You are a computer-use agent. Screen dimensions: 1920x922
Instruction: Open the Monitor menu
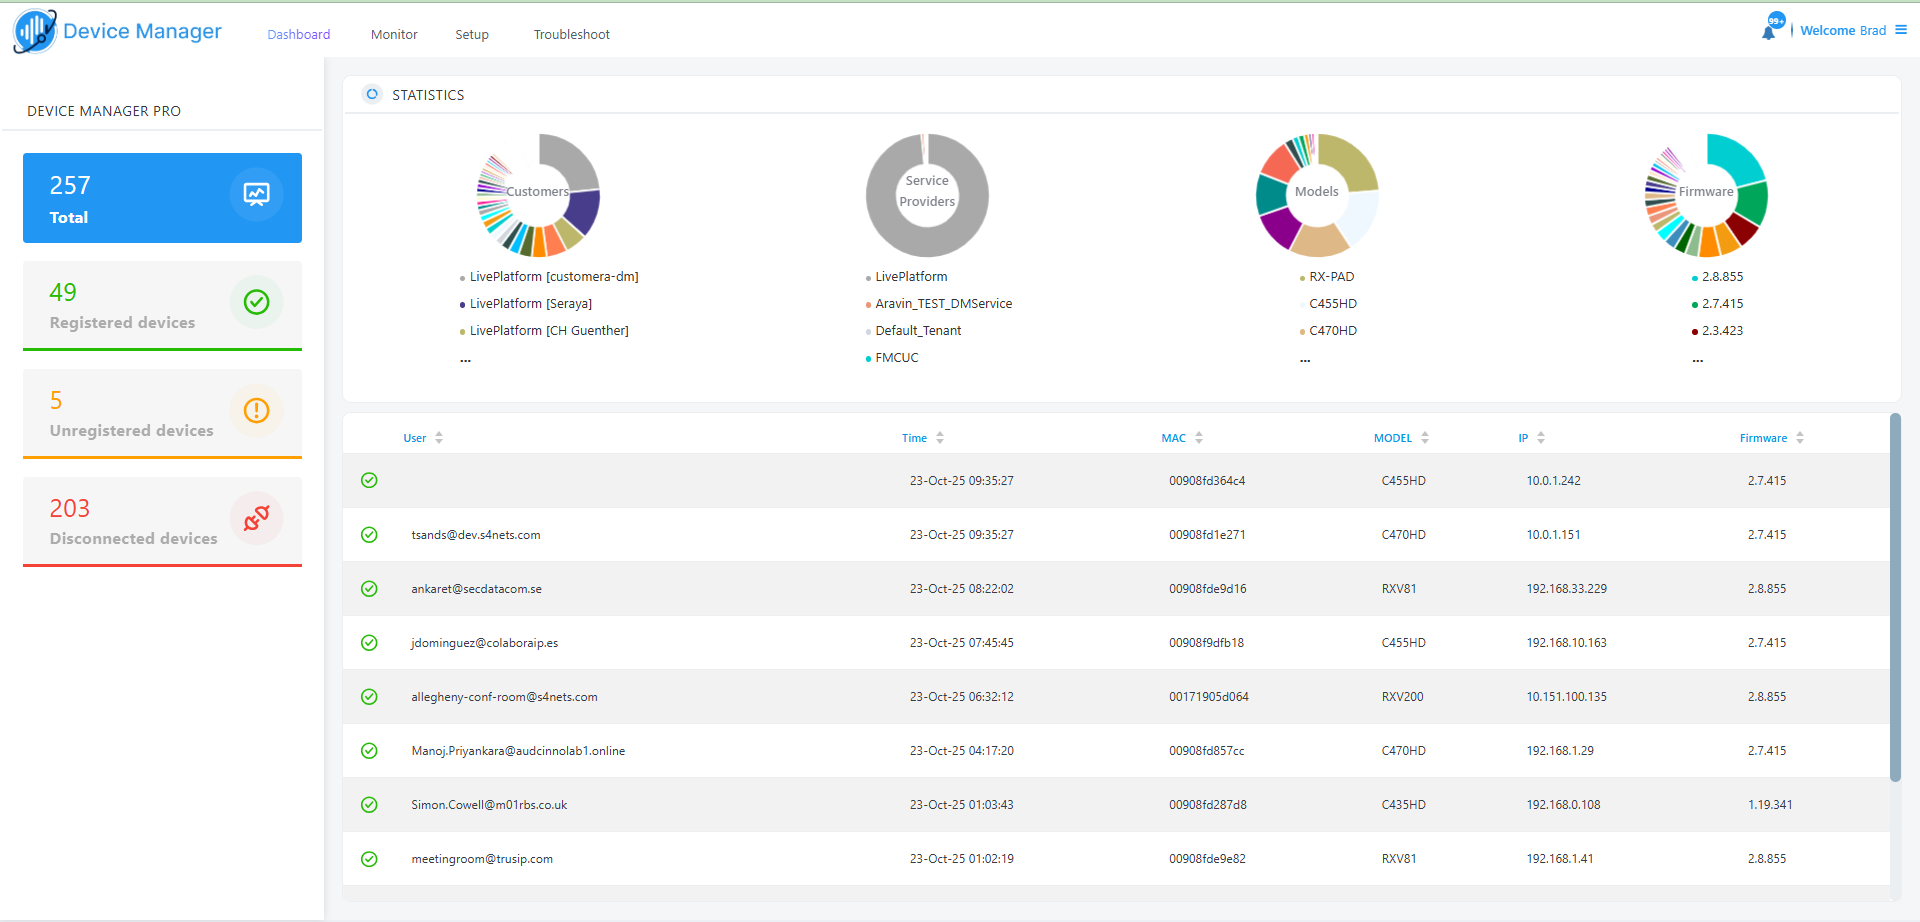[394, 35]
